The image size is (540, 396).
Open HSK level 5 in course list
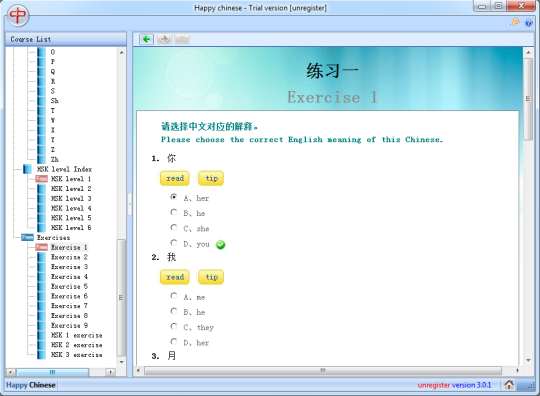[x=71, y=218]
